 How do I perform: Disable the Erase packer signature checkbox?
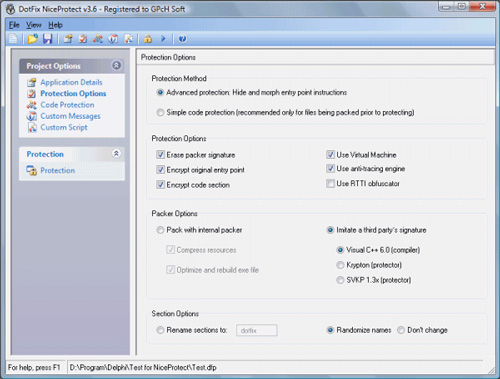point(160,155)
